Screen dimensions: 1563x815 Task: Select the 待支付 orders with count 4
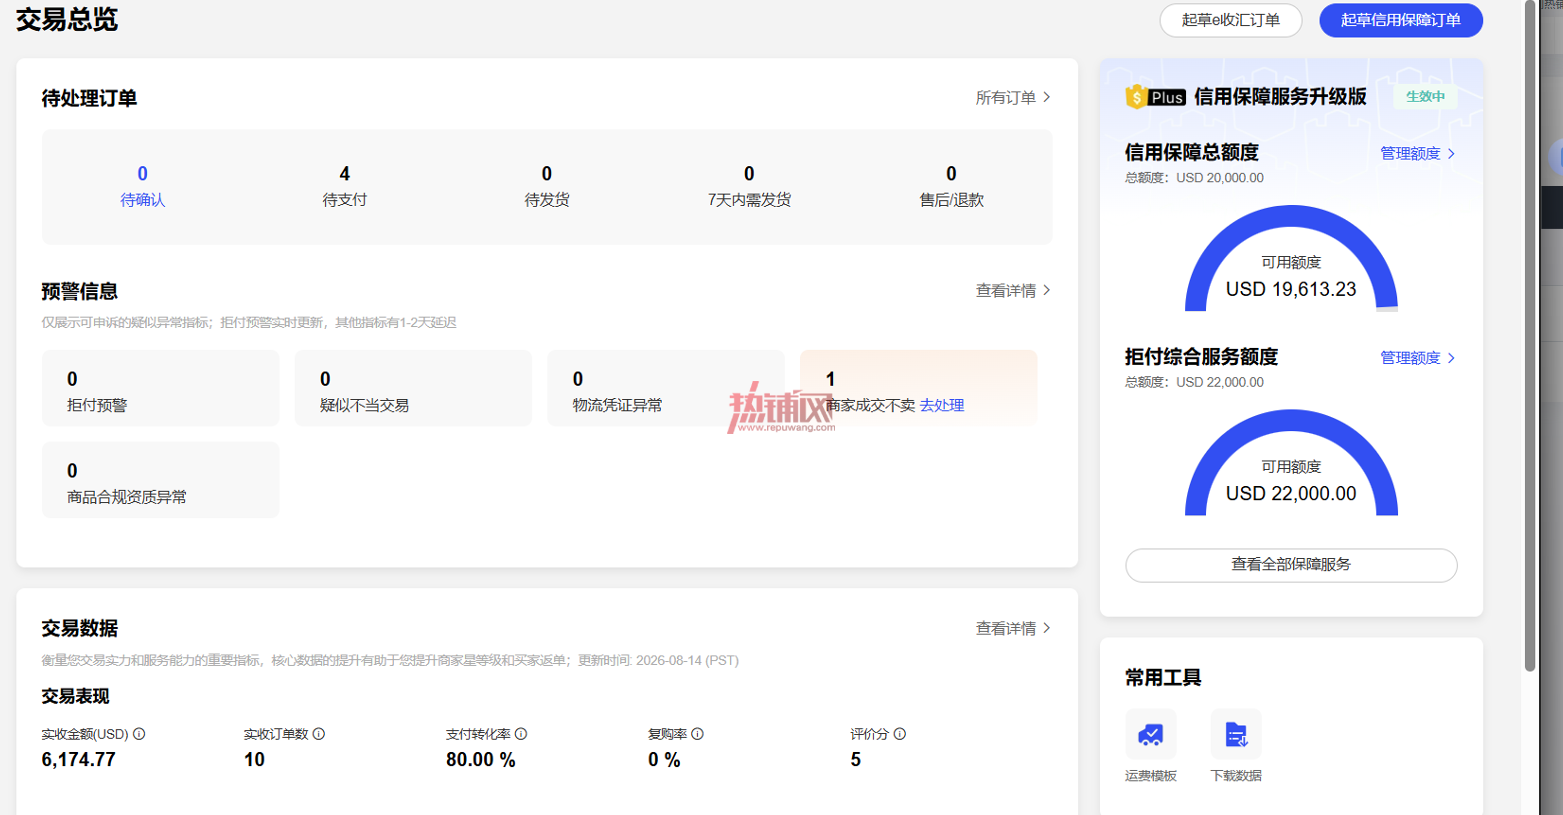point(344,187)
